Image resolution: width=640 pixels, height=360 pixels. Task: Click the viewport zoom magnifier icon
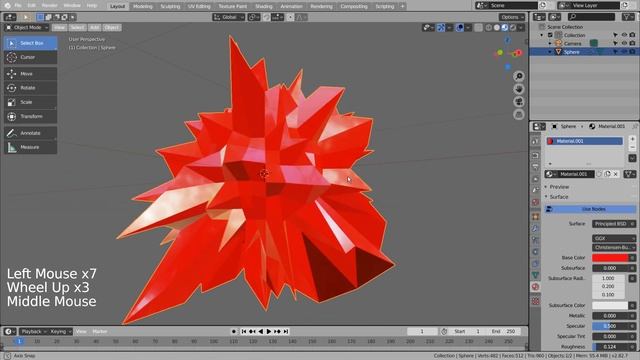click(519, 76)
